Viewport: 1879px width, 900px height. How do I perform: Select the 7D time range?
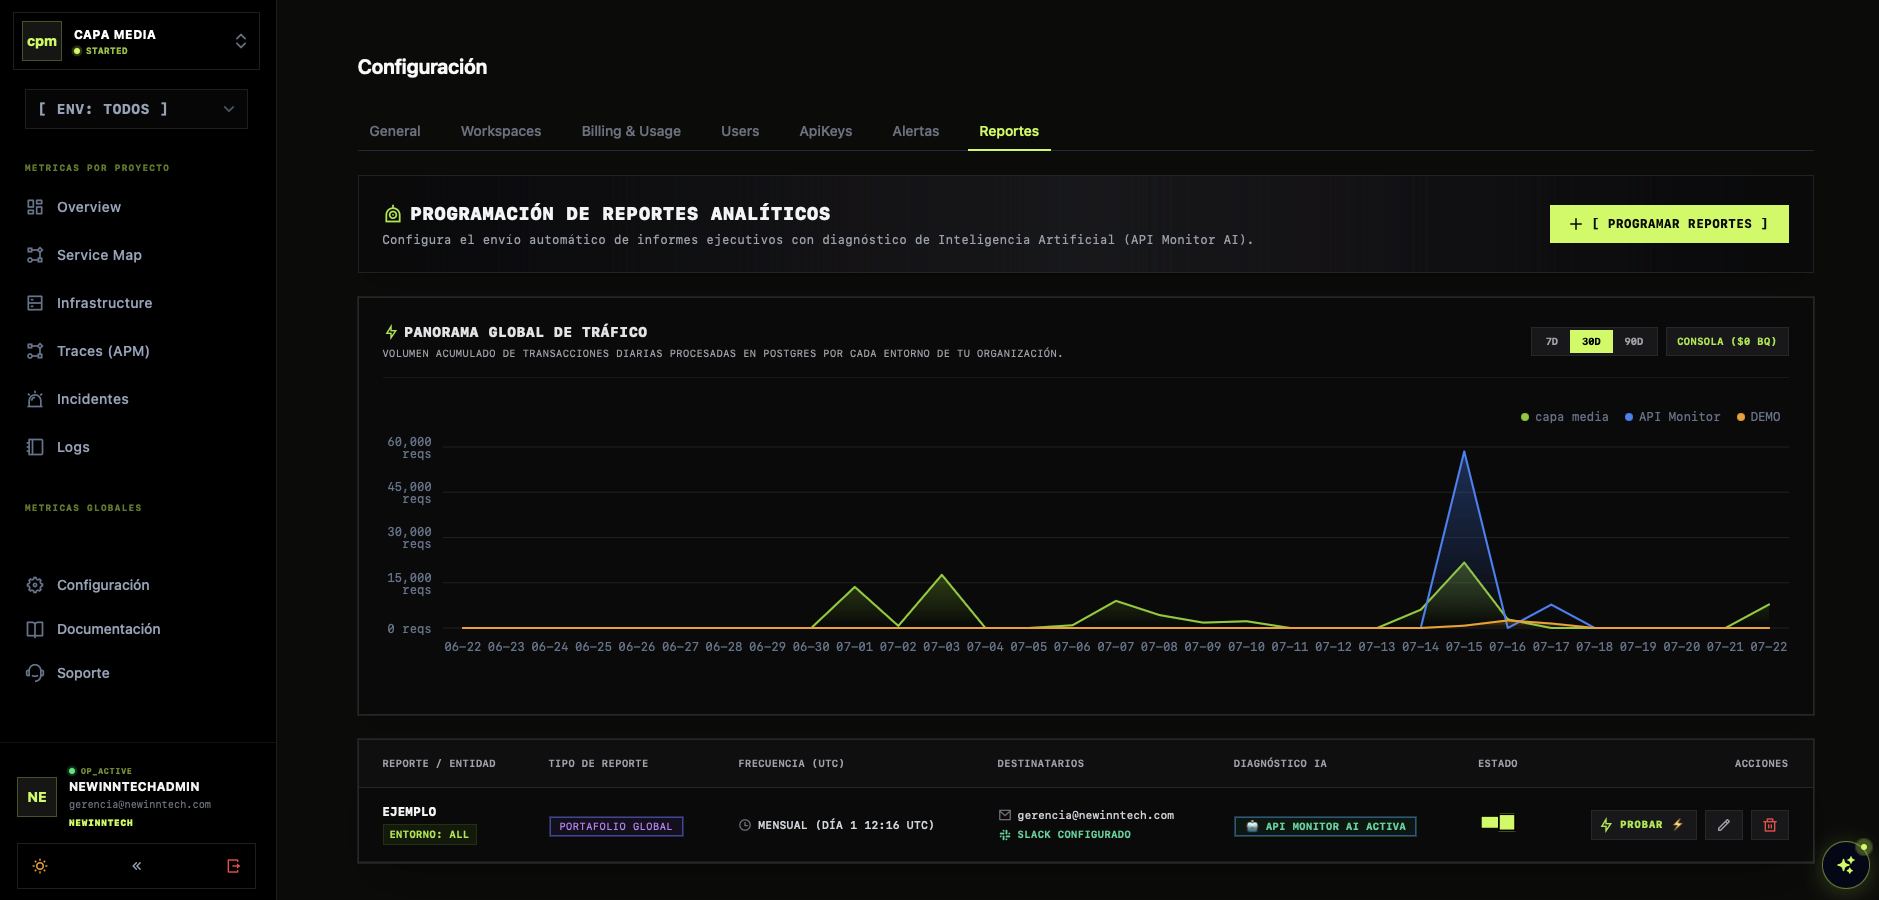[1552, 342]
